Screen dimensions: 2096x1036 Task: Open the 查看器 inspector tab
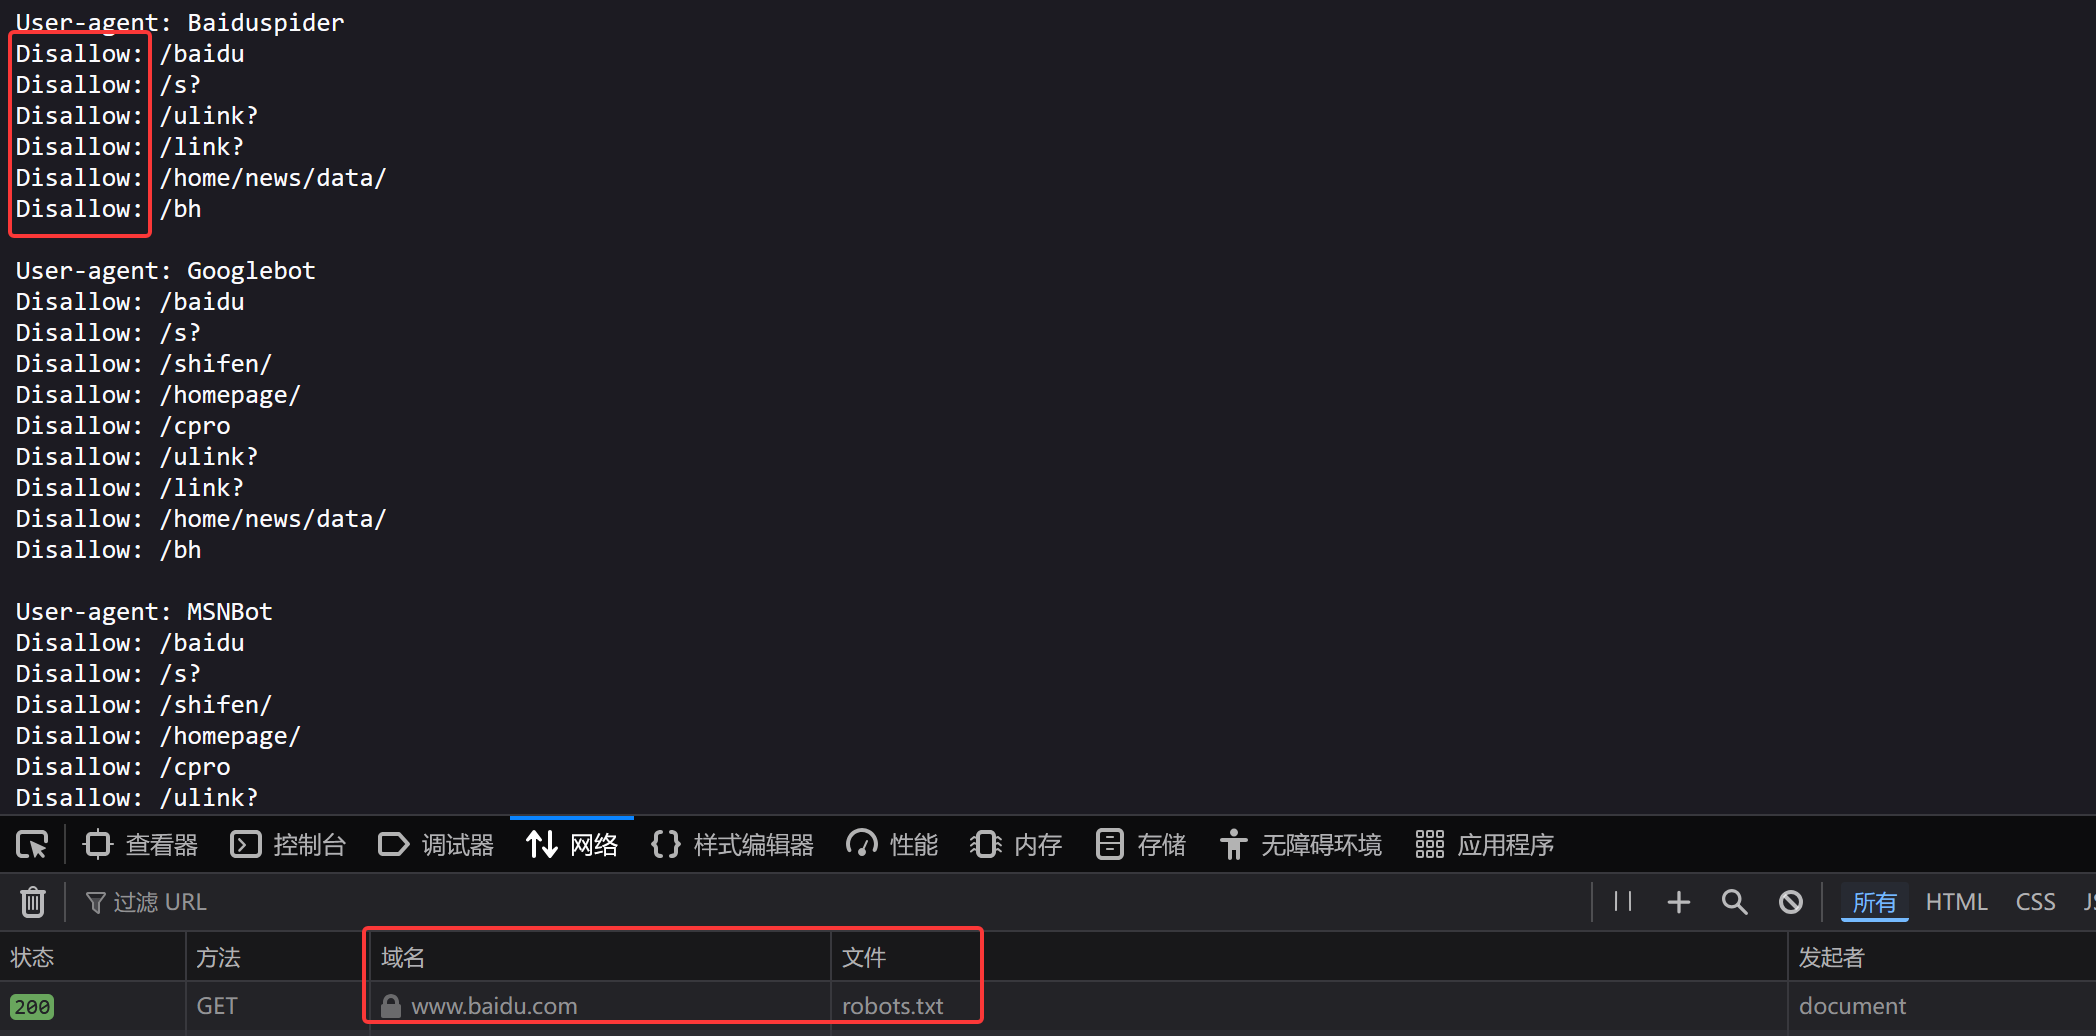(x=141, y=845)
